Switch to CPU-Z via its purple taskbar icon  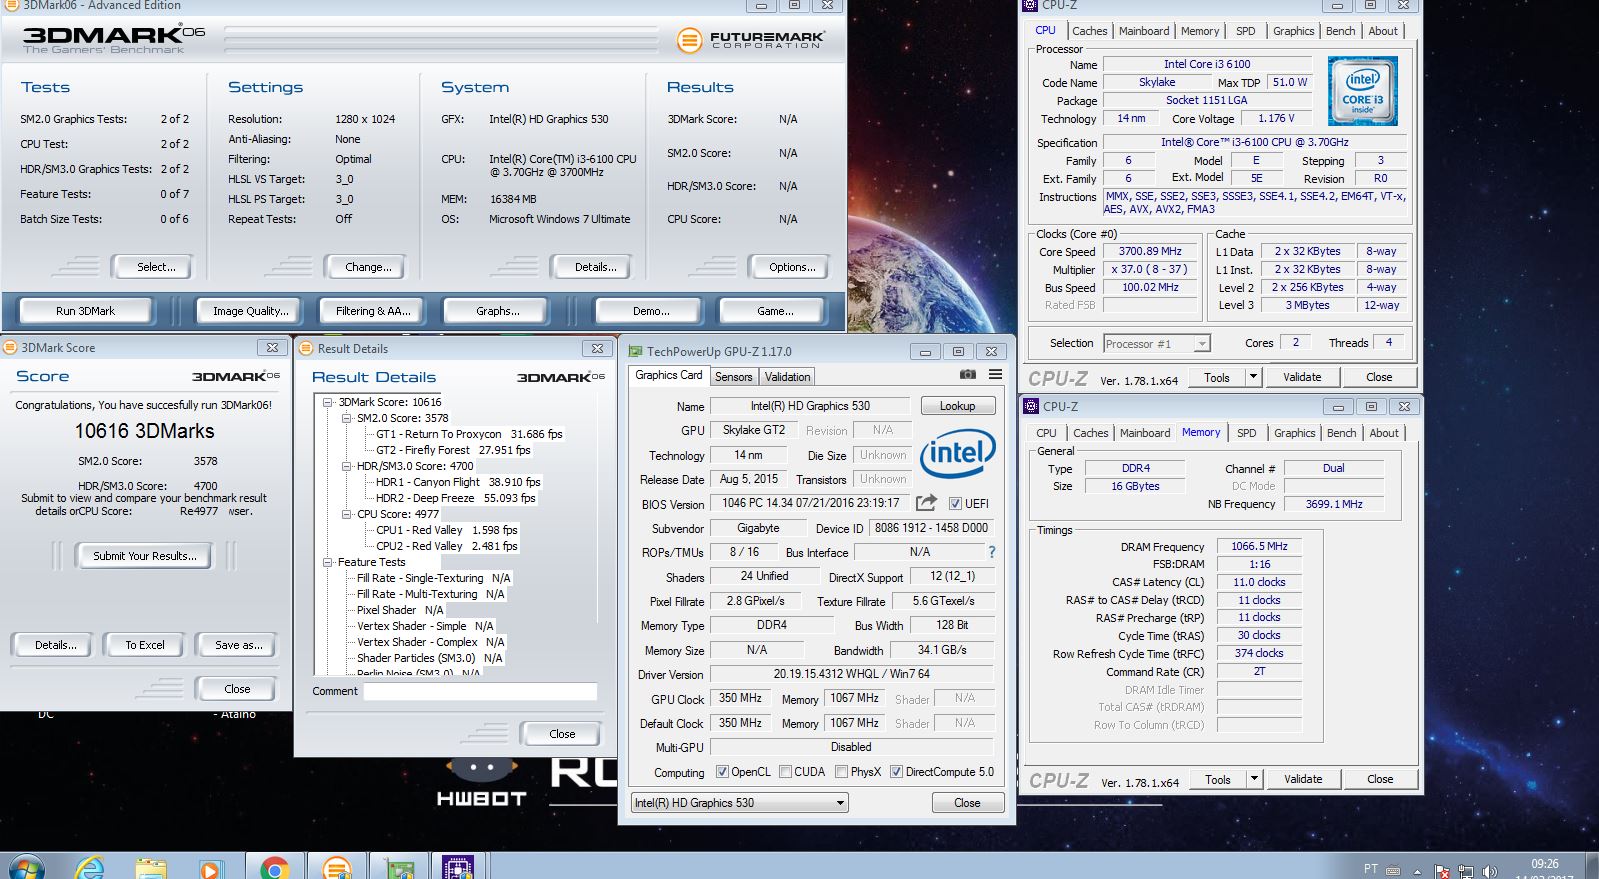click(x=459, y=868)
